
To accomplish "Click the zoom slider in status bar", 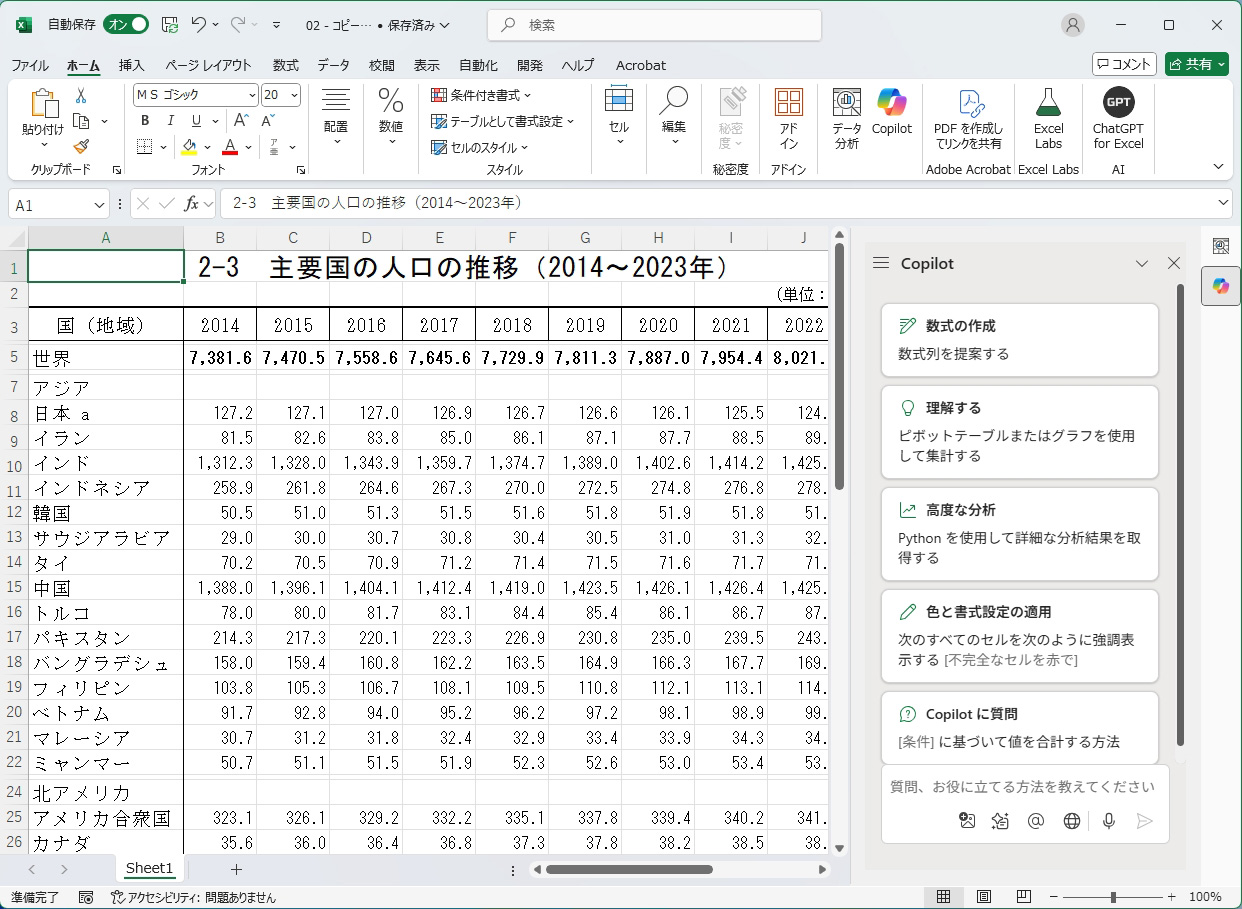I will [x=1113, y=897].
